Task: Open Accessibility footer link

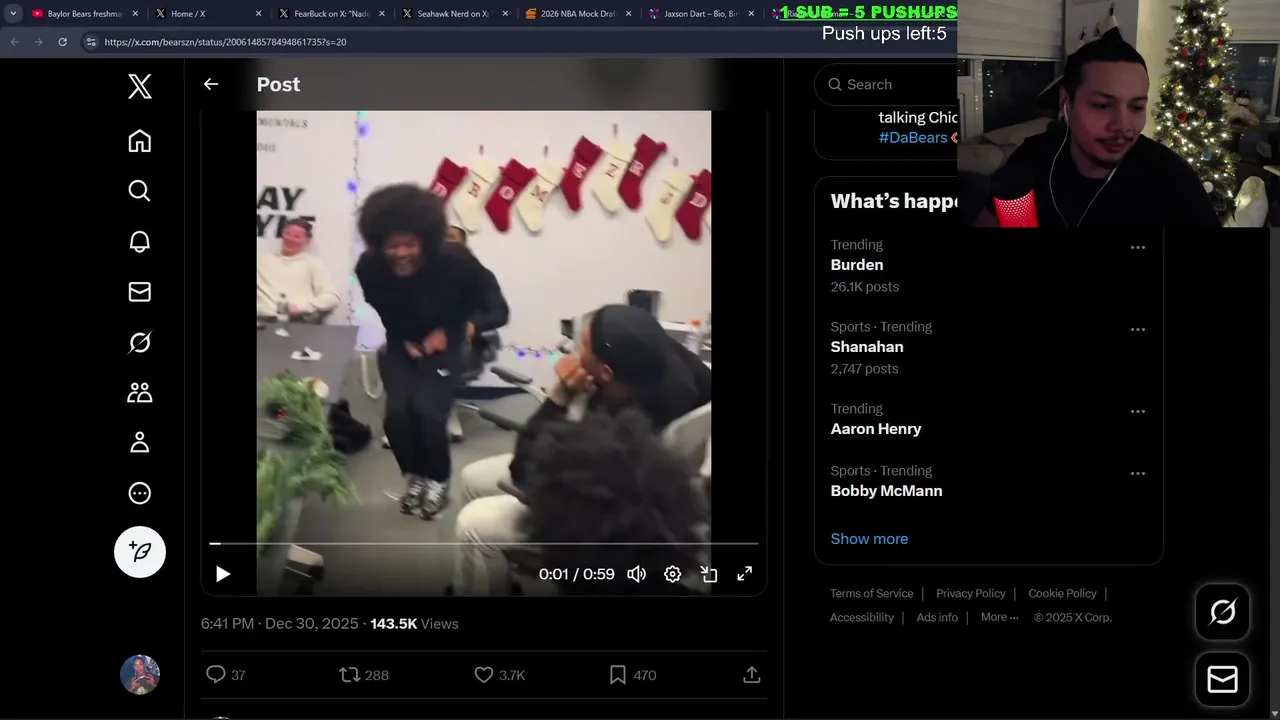Action: pyautogui.click(x=862, y=617)
